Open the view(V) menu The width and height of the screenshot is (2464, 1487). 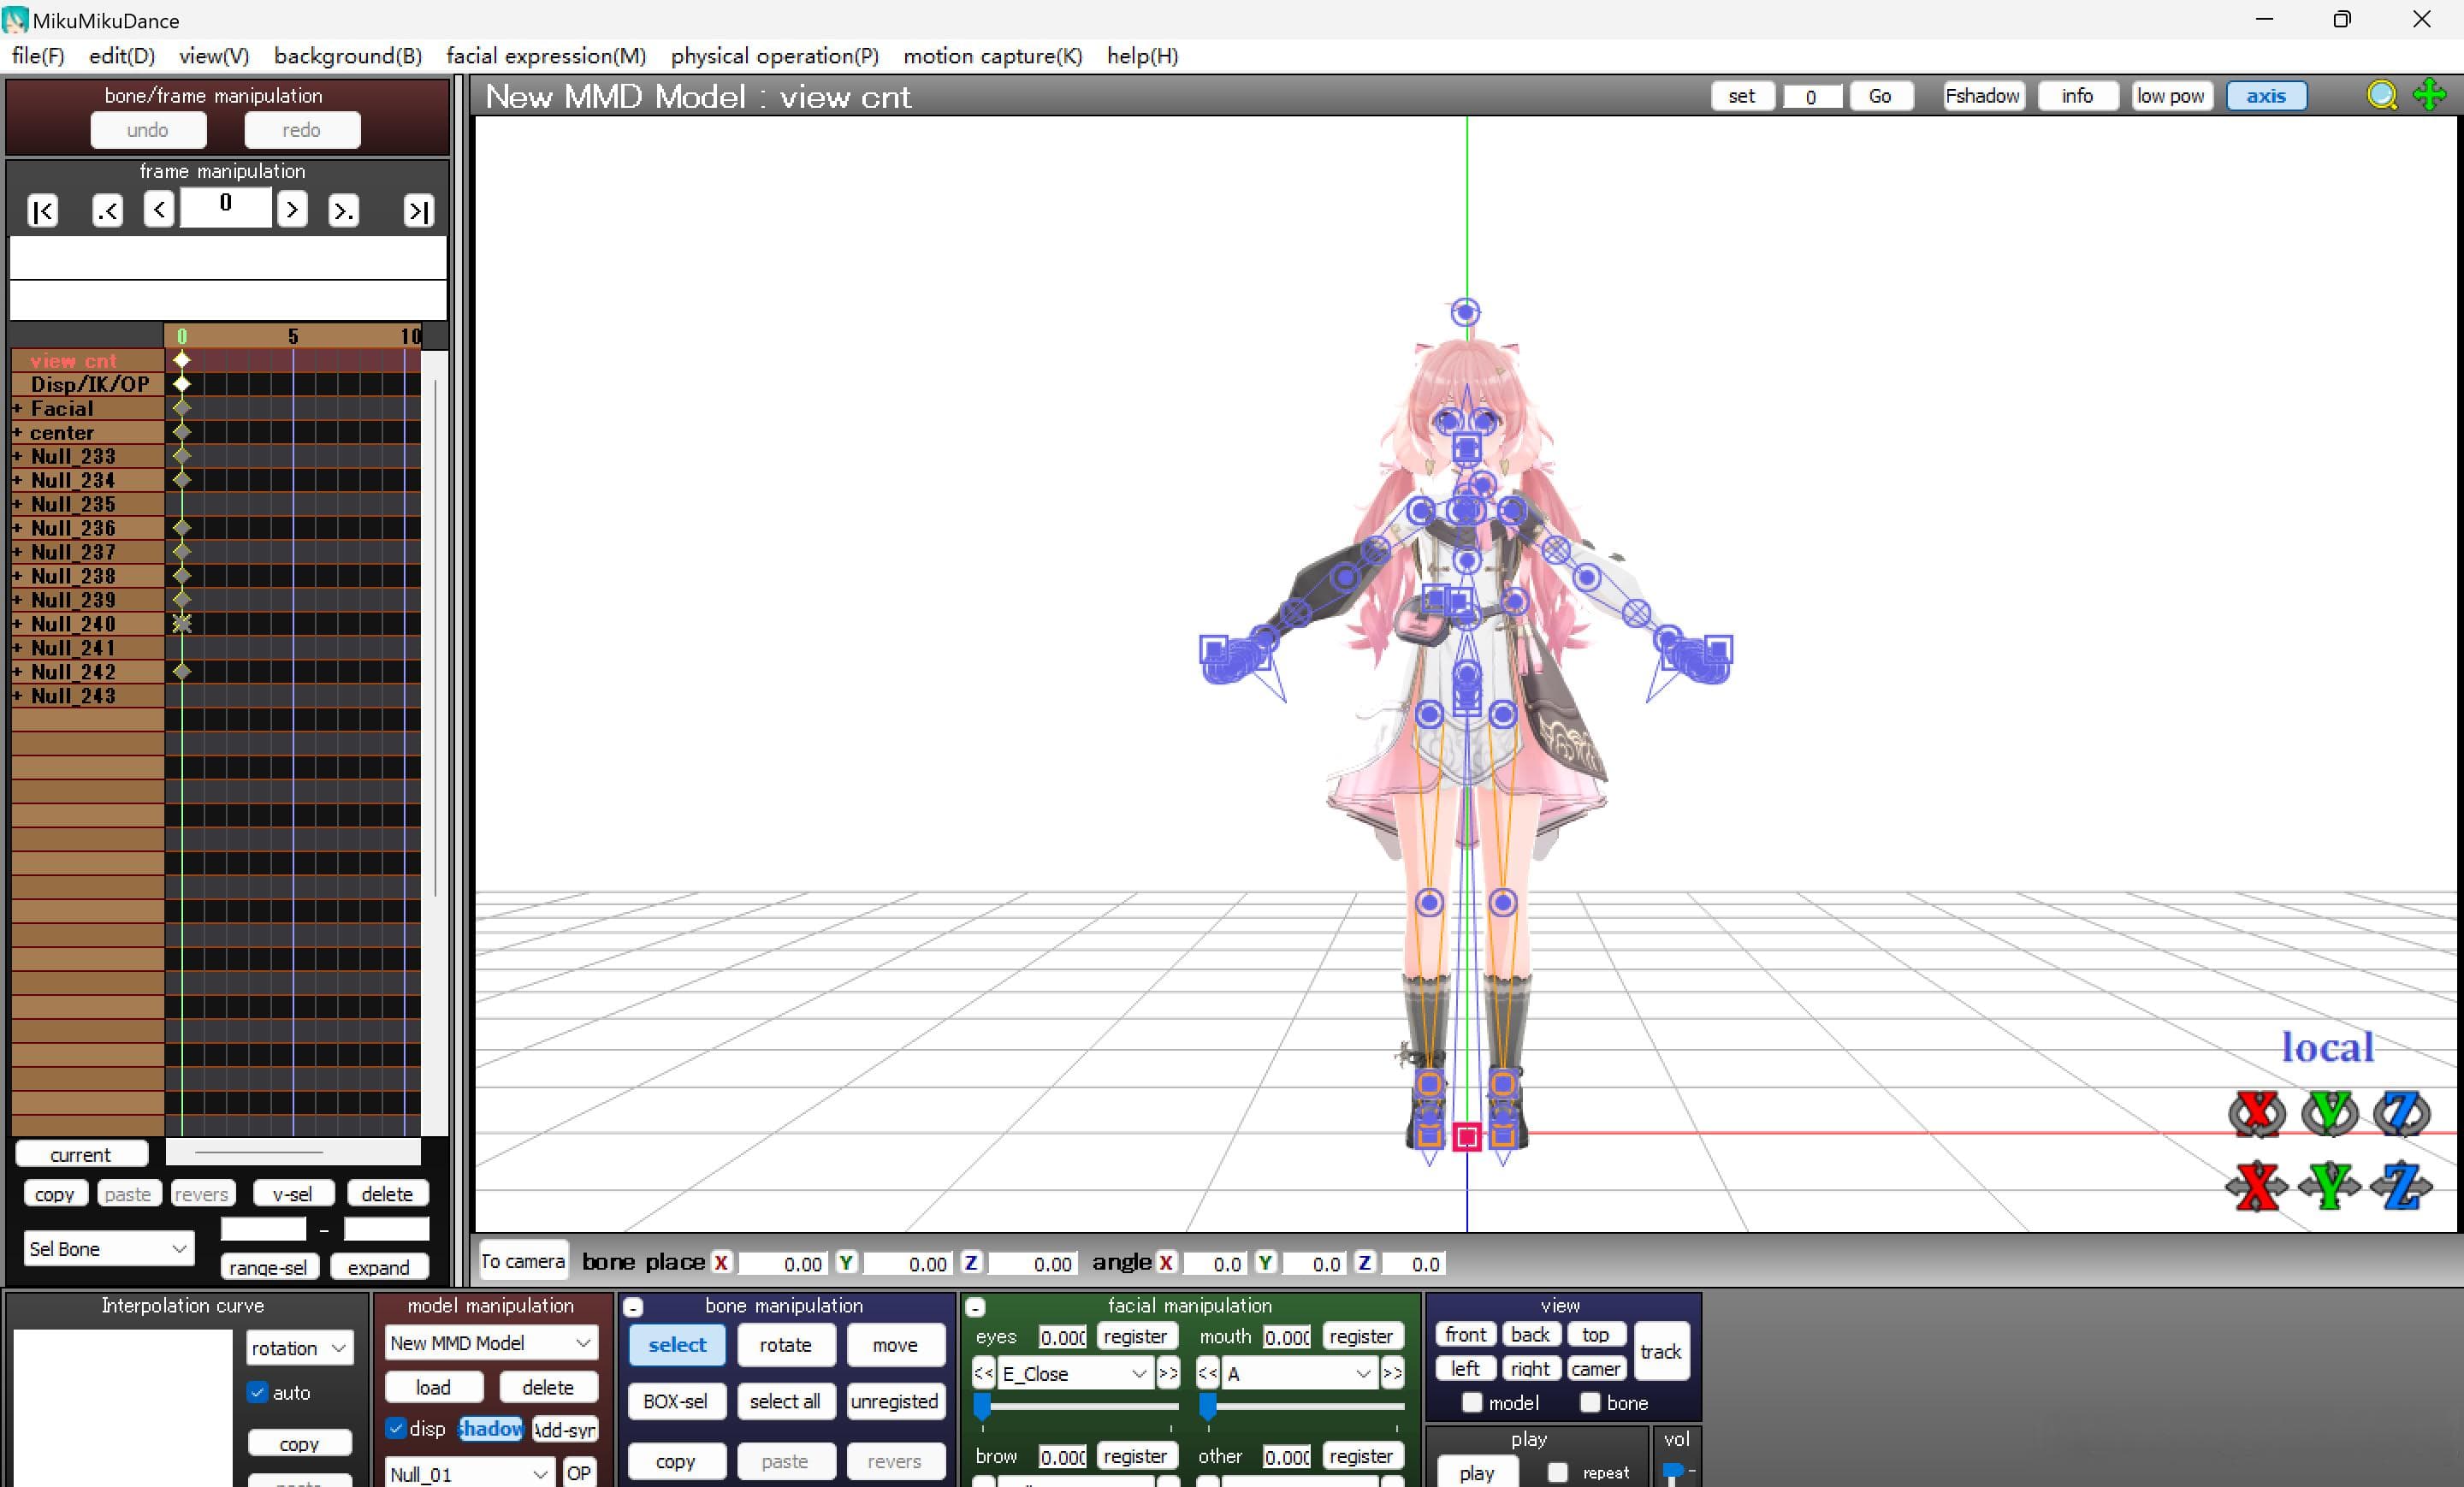pos(214,56)
